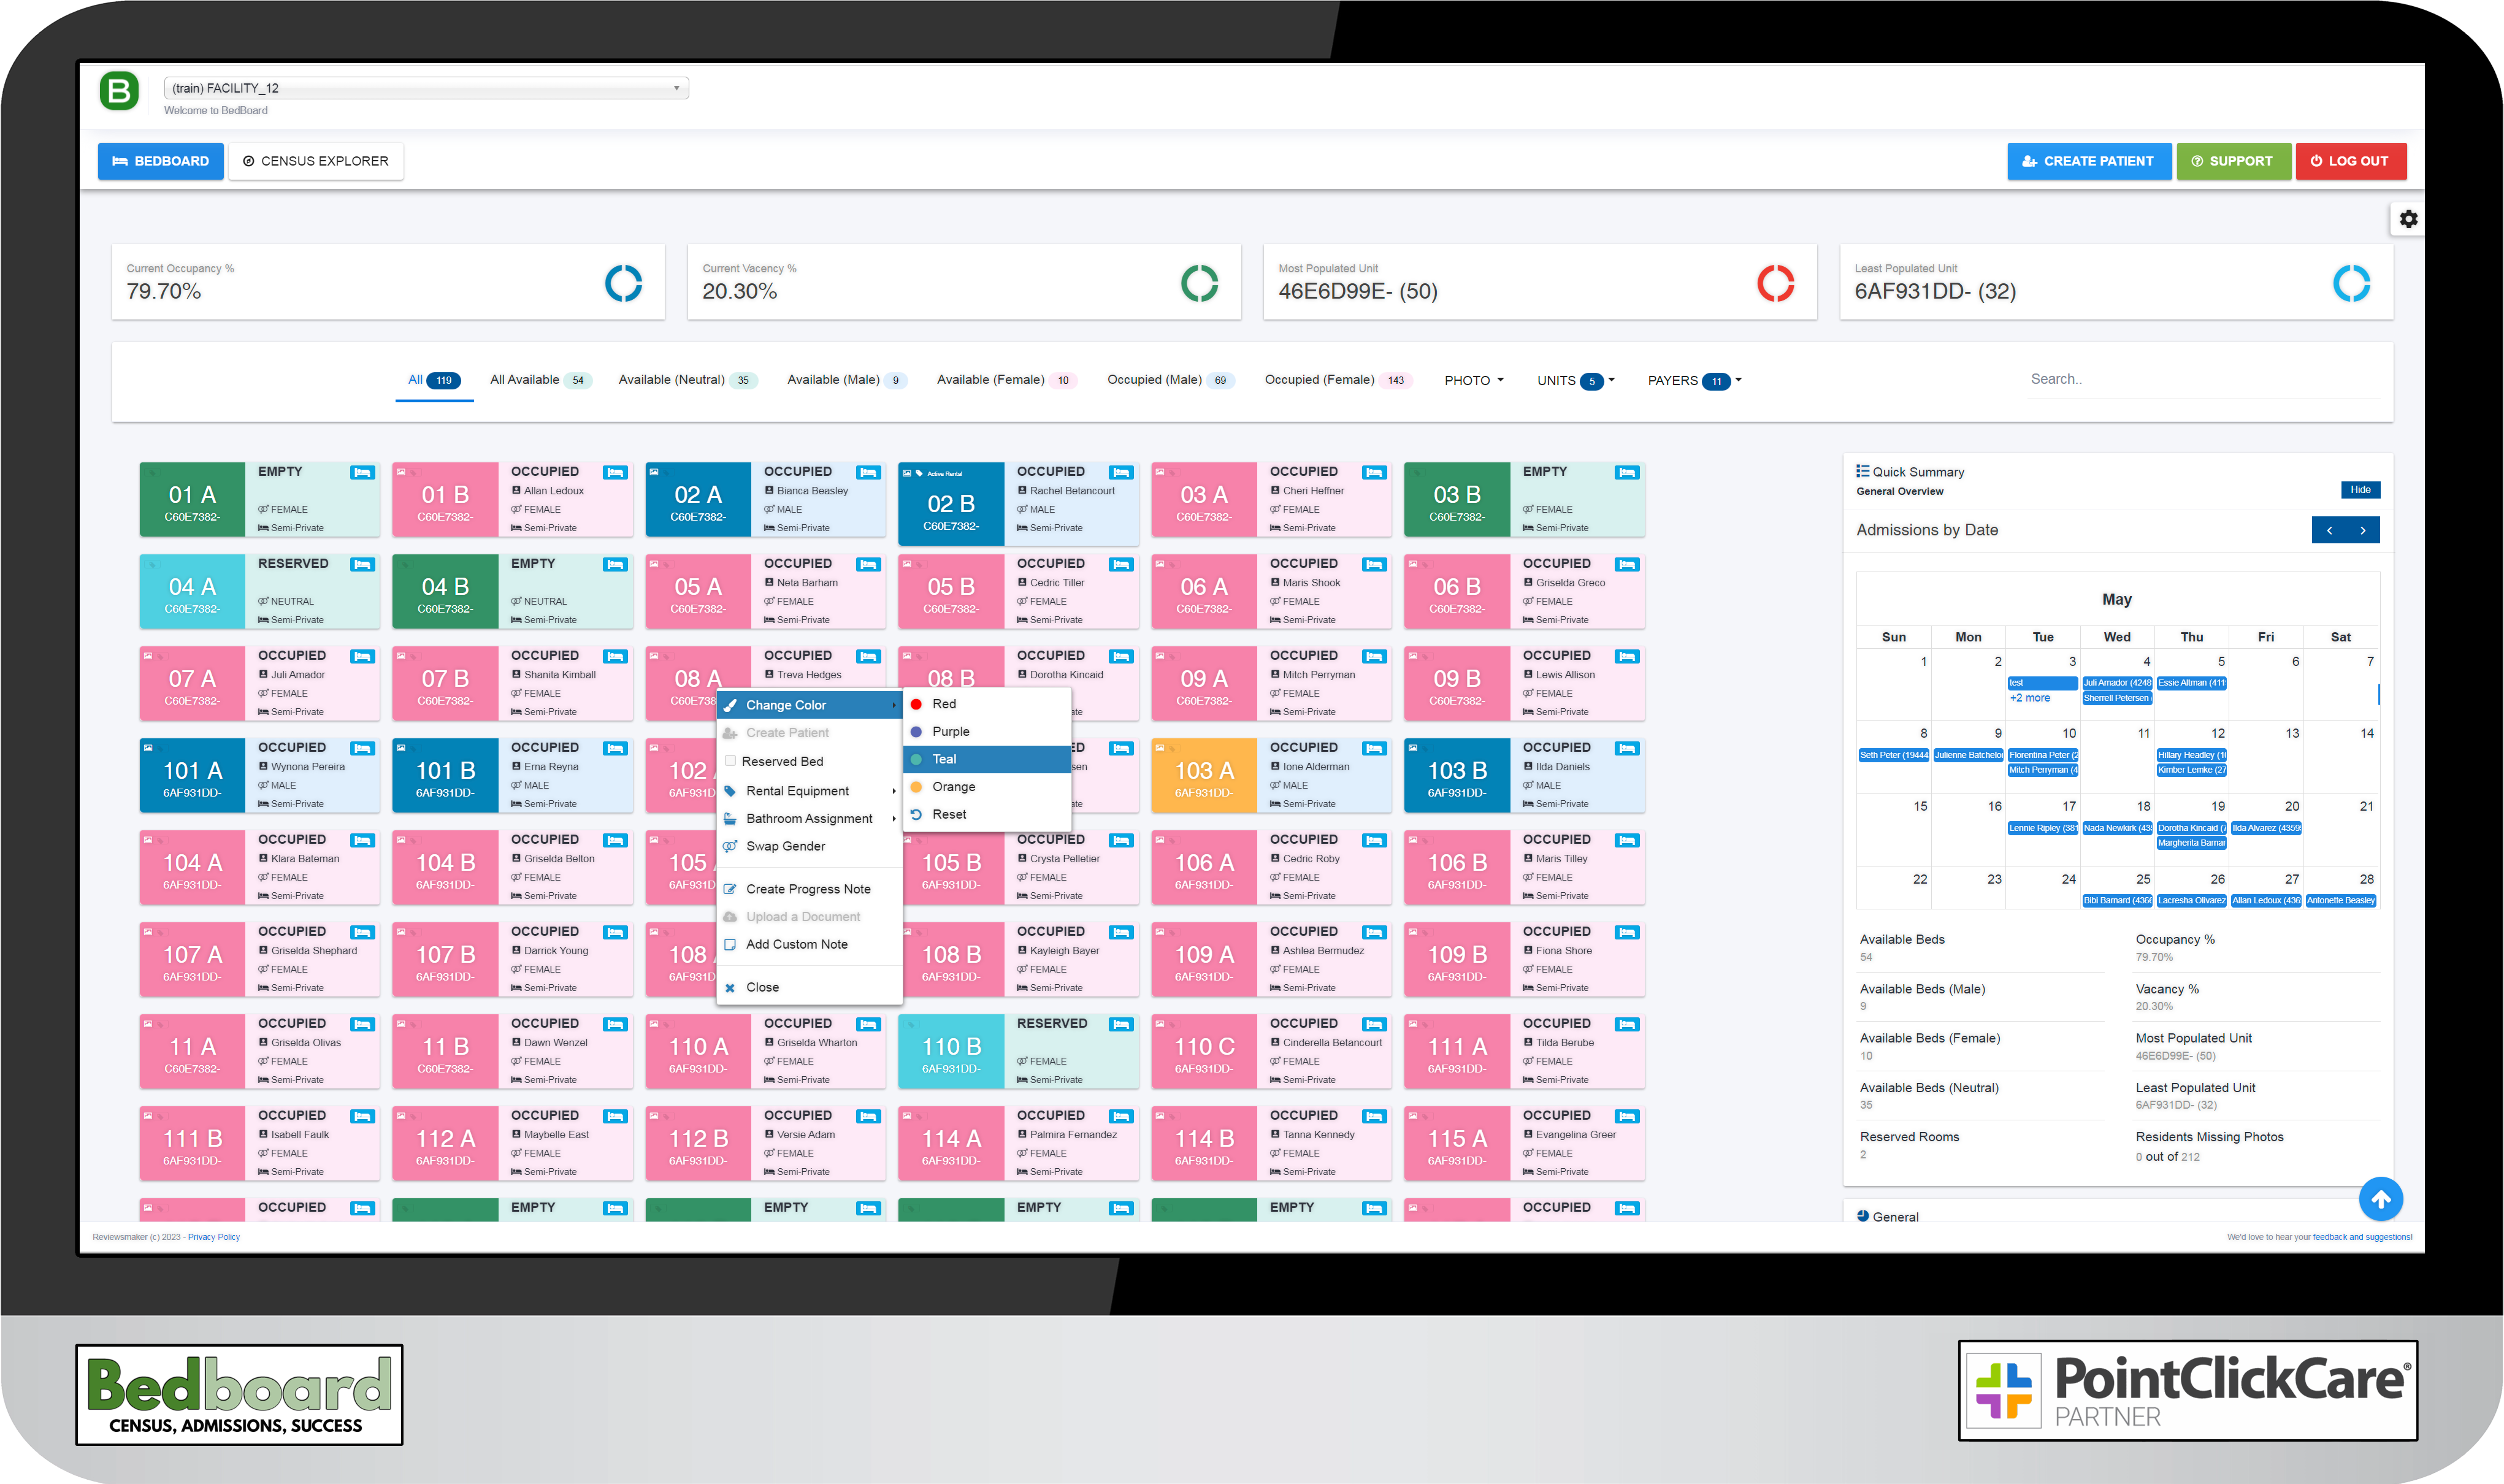Select the Available (Male) tab
The image size is (2504, 1484).
[846, 380]
